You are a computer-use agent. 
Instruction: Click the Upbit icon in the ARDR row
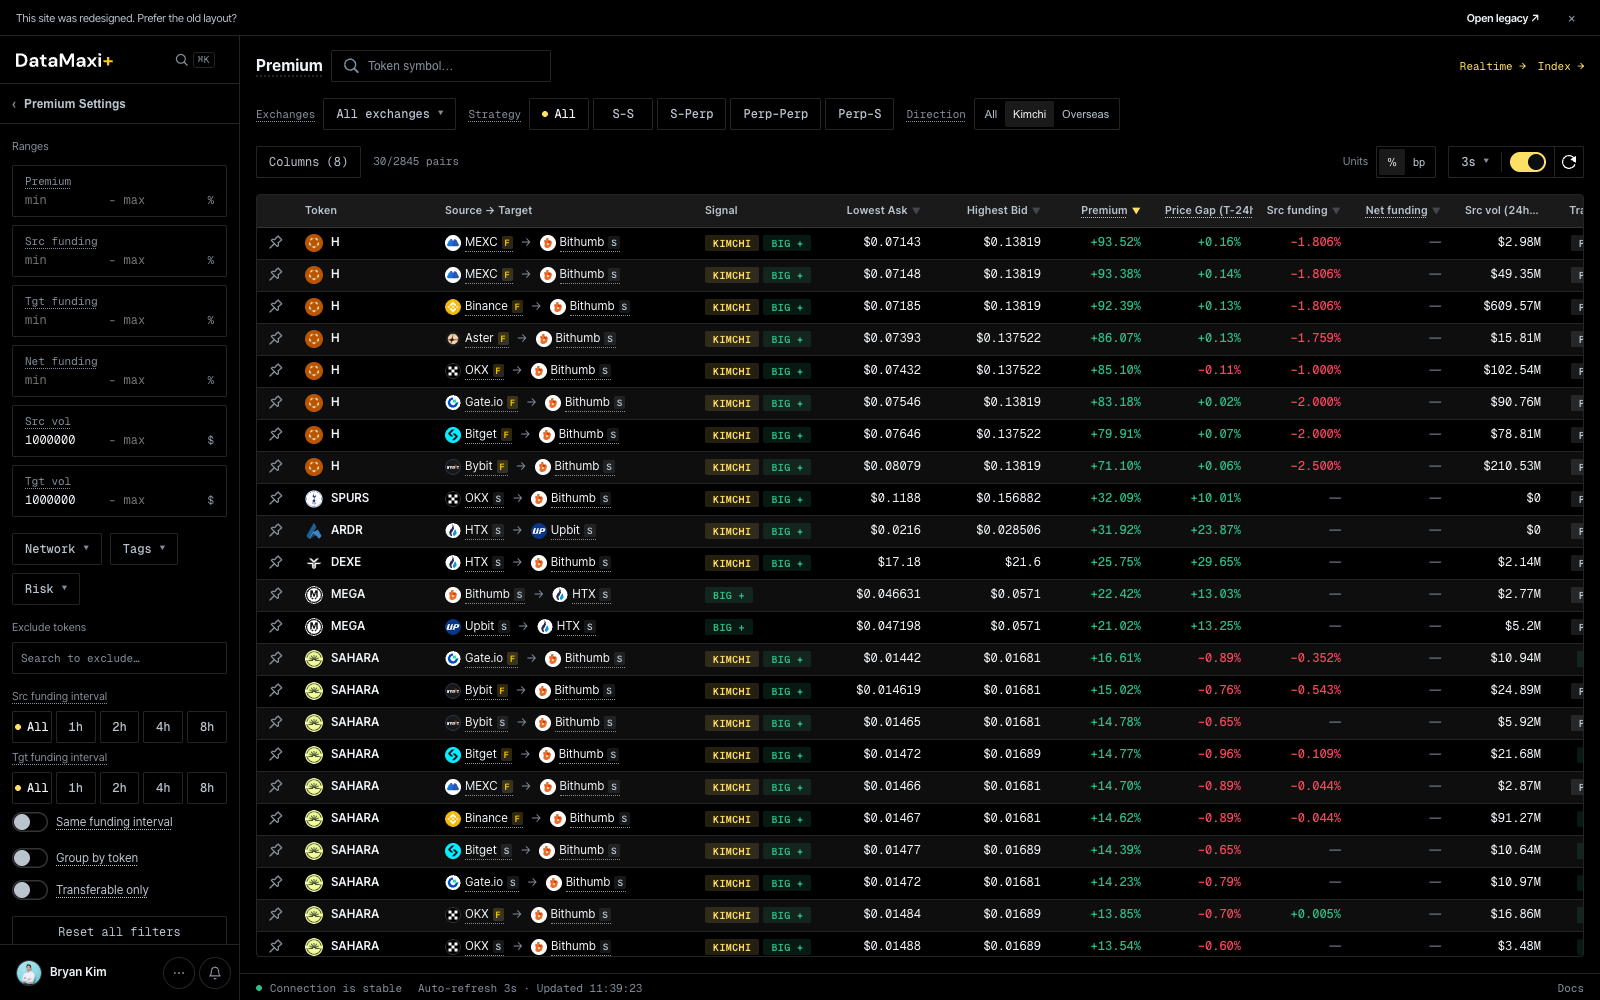click(x=539, y=530)
